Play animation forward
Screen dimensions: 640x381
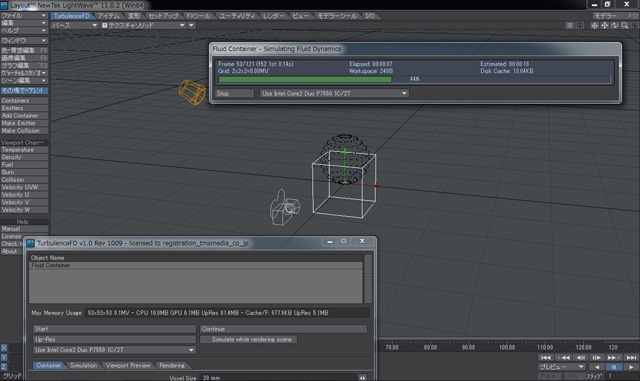coord(631,367)
